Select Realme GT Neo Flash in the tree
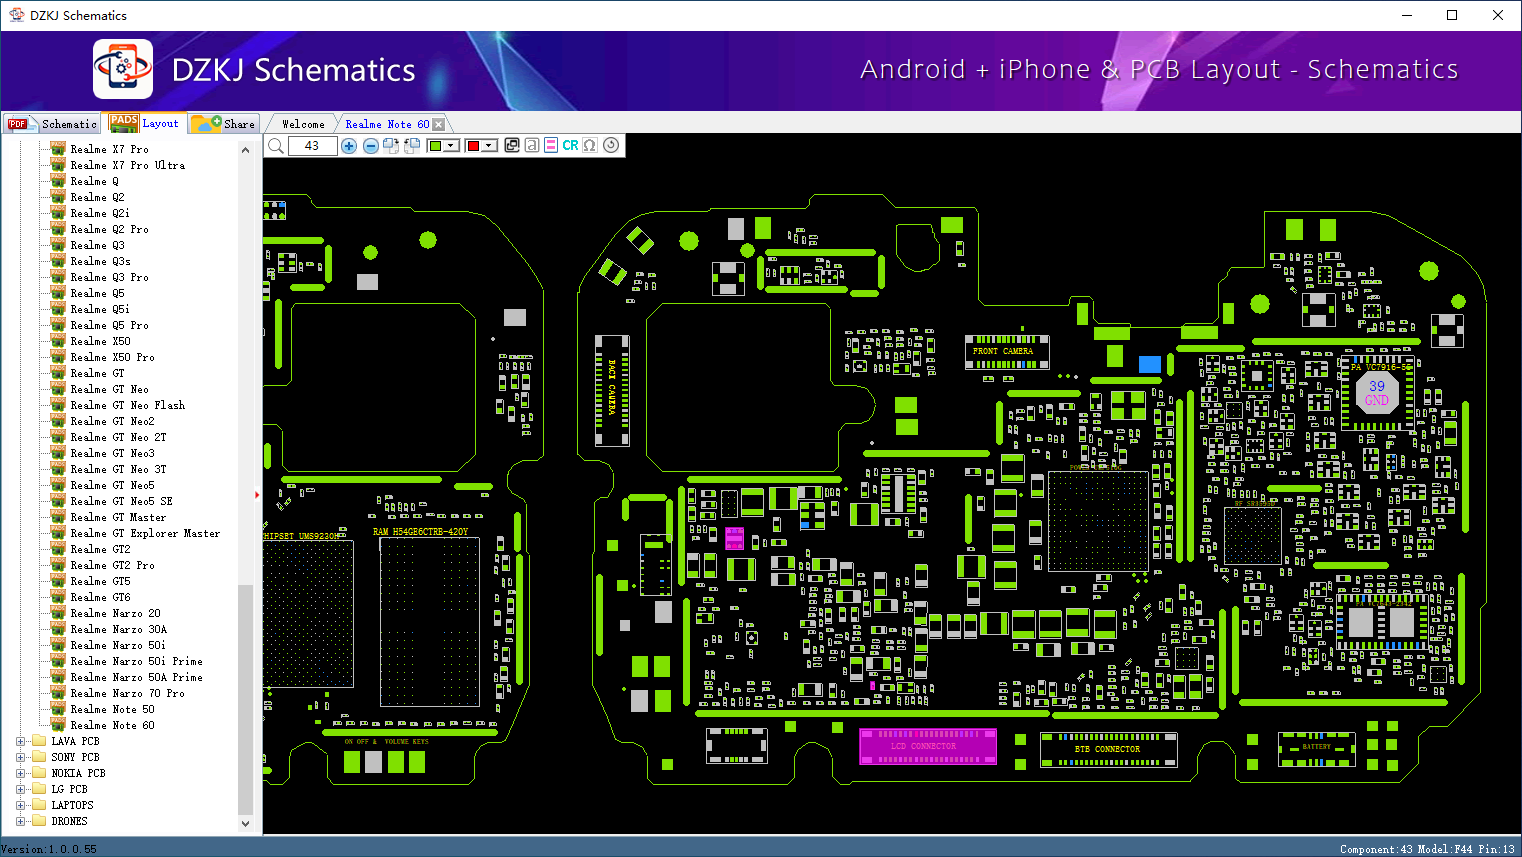The image size is (1522, 857). [127, 405]
